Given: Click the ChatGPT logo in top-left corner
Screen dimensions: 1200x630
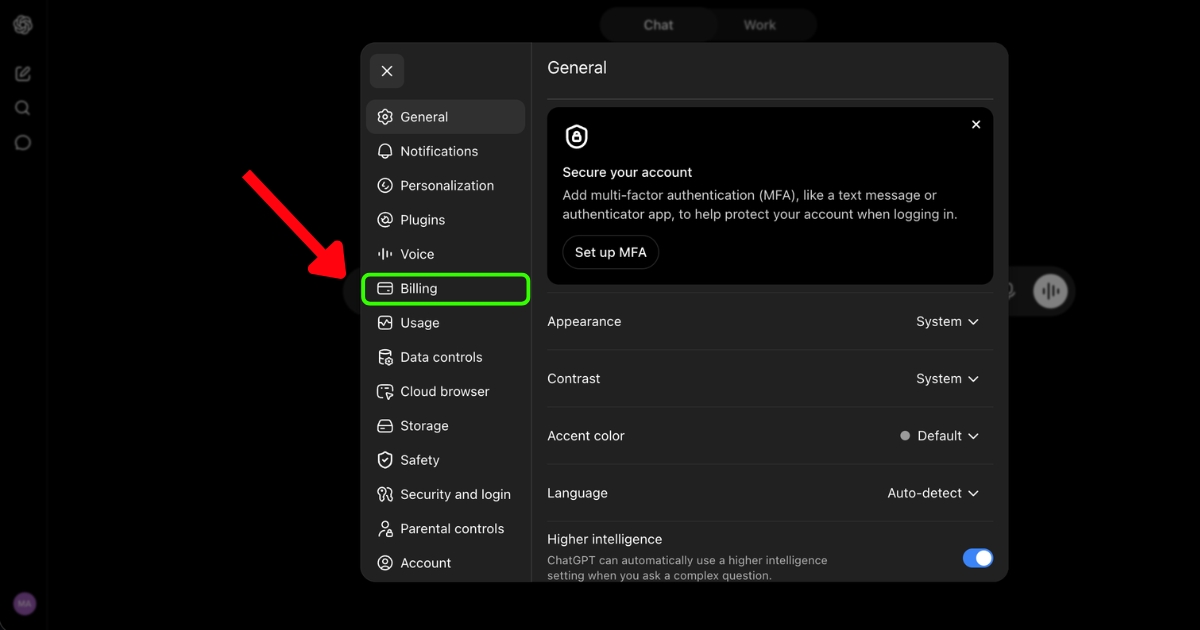Looking at the screenshot, I should click(x=23, y=25).
